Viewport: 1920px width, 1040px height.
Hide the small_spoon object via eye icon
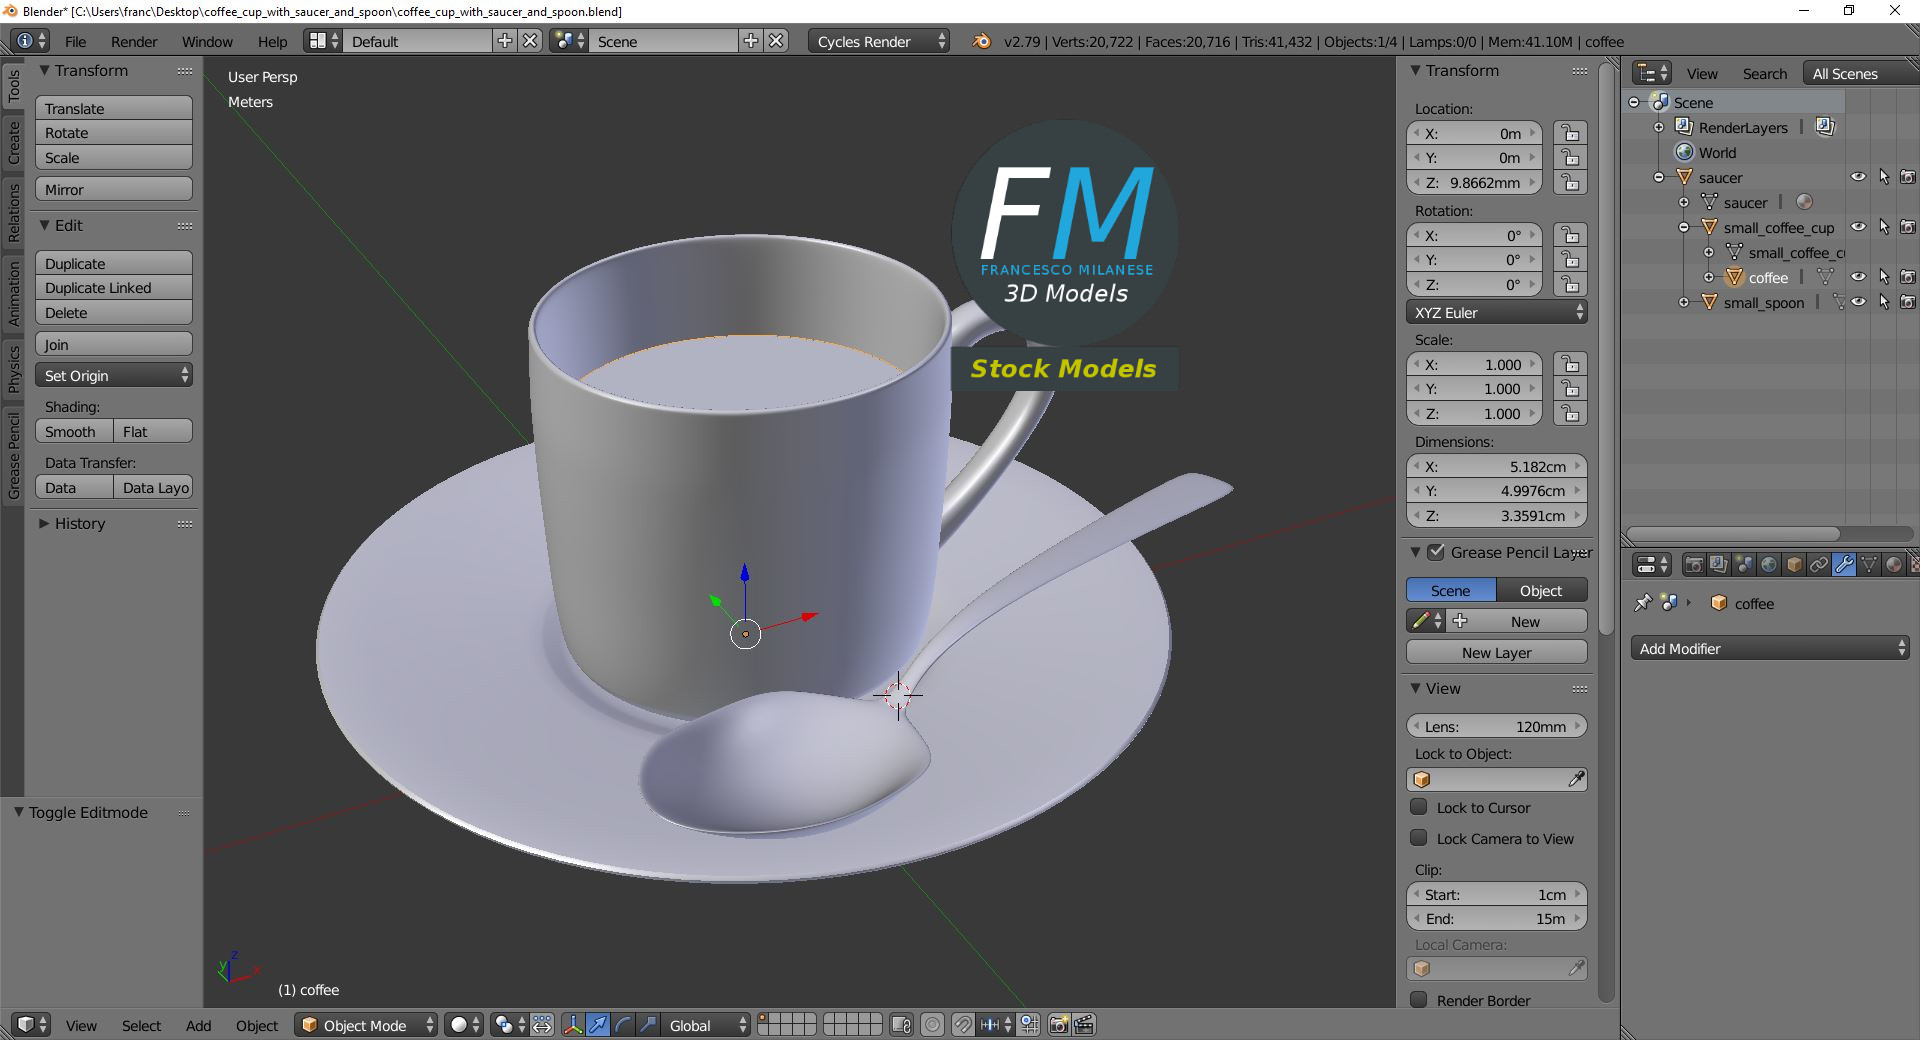[x=1858, y=302]
